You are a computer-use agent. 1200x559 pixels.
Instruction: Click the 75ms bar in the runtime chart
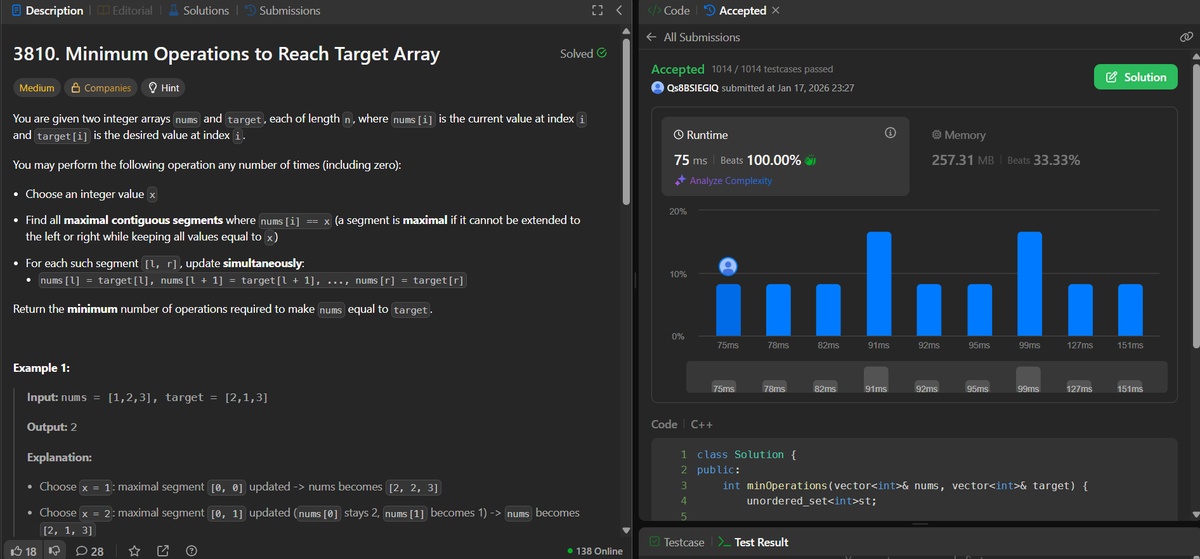(x=729, y=310)
